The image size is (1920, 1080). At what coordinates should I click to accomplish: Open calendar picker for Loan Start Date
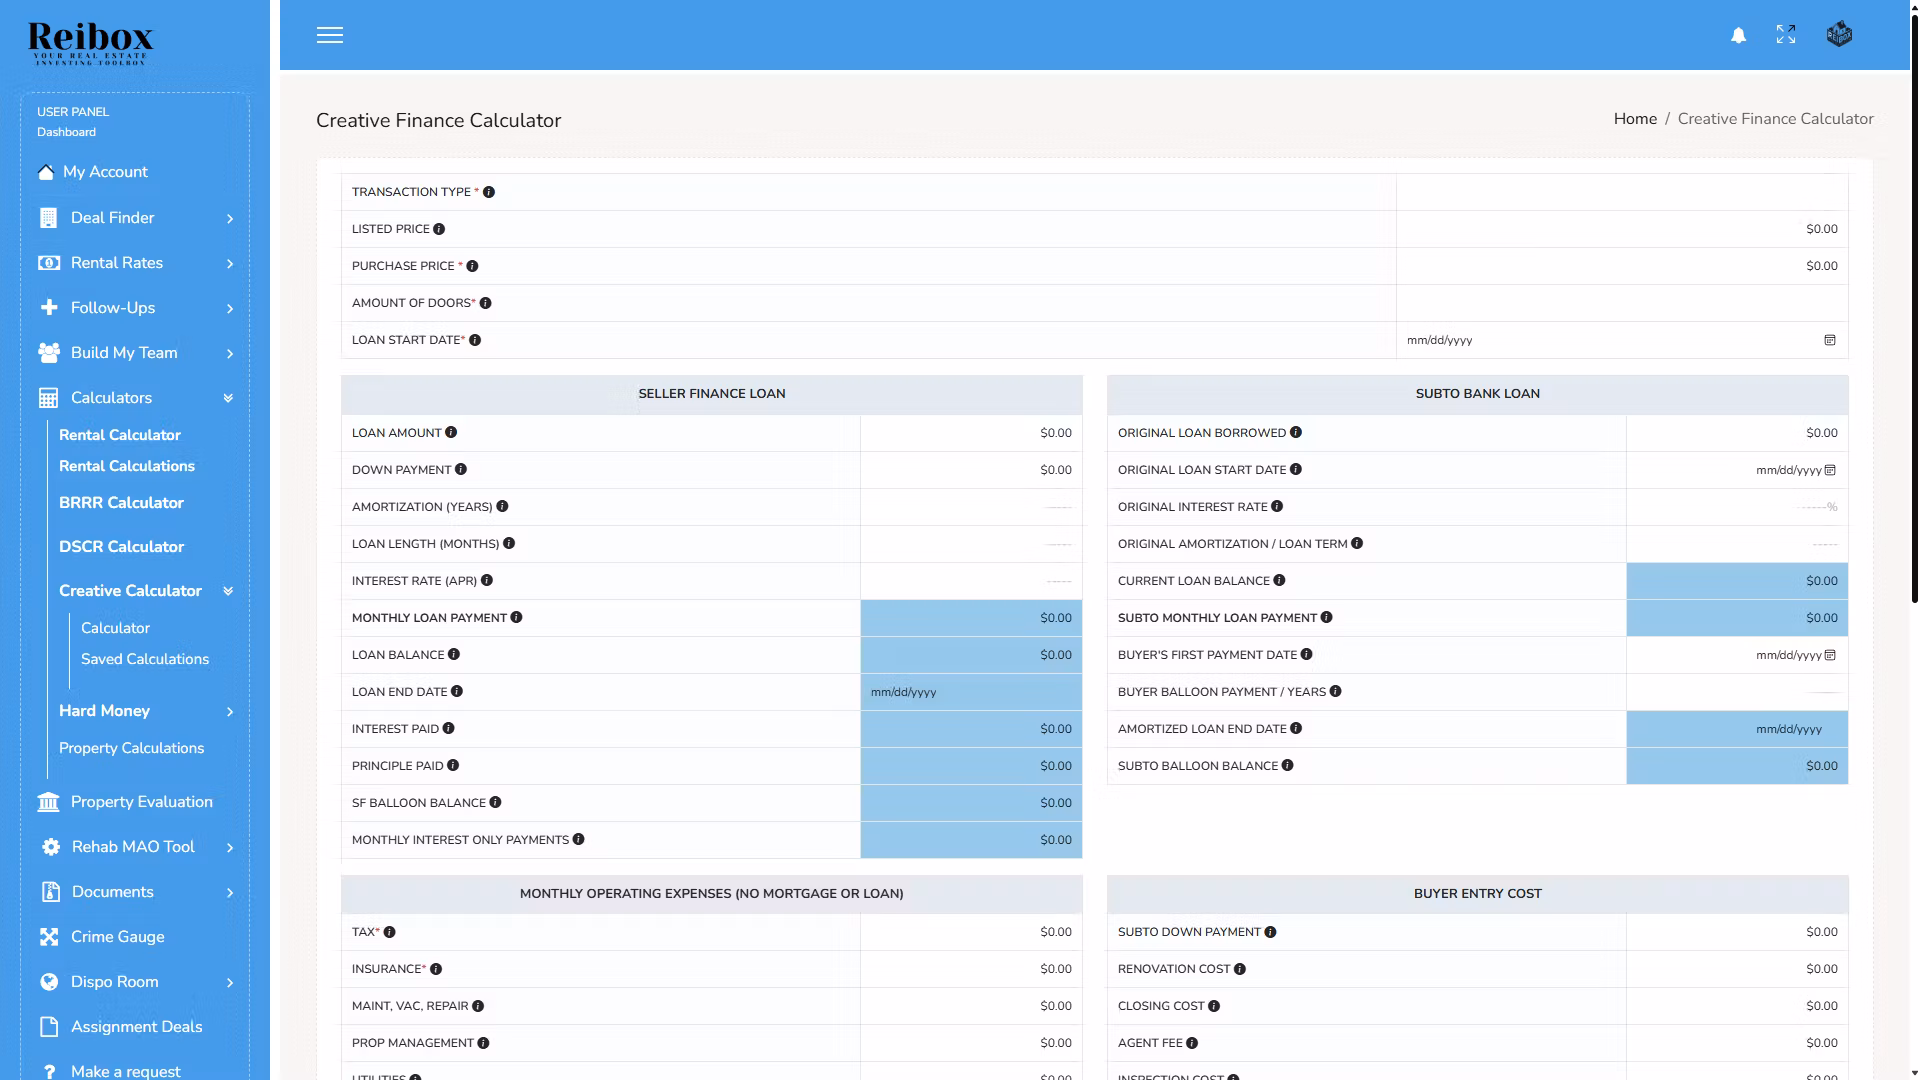pyautogui.click(x=1829, y=340)
